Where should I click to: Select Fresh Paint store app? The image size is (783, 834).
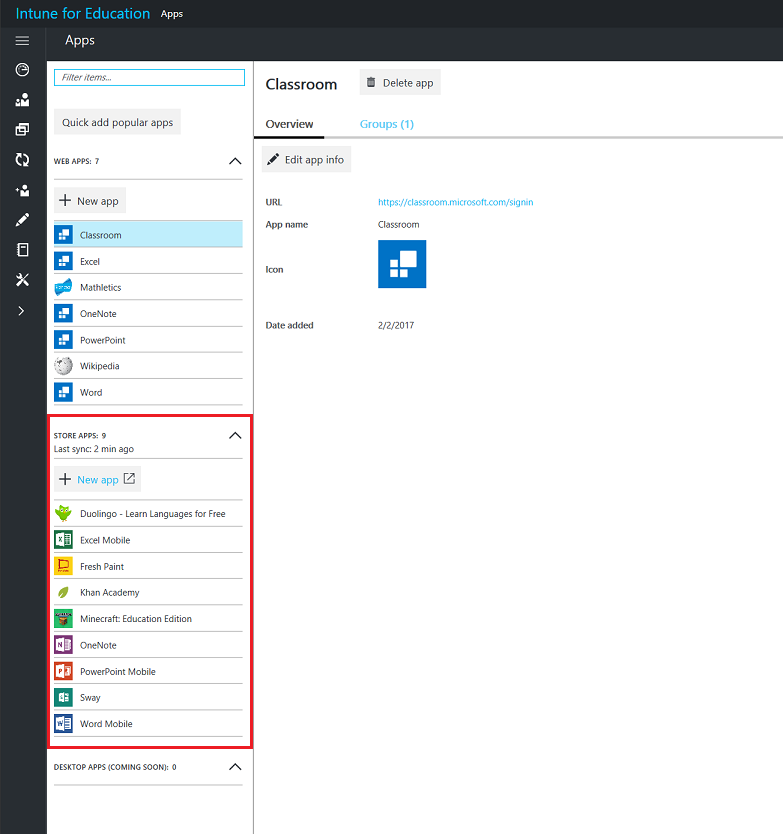point(148,566)
